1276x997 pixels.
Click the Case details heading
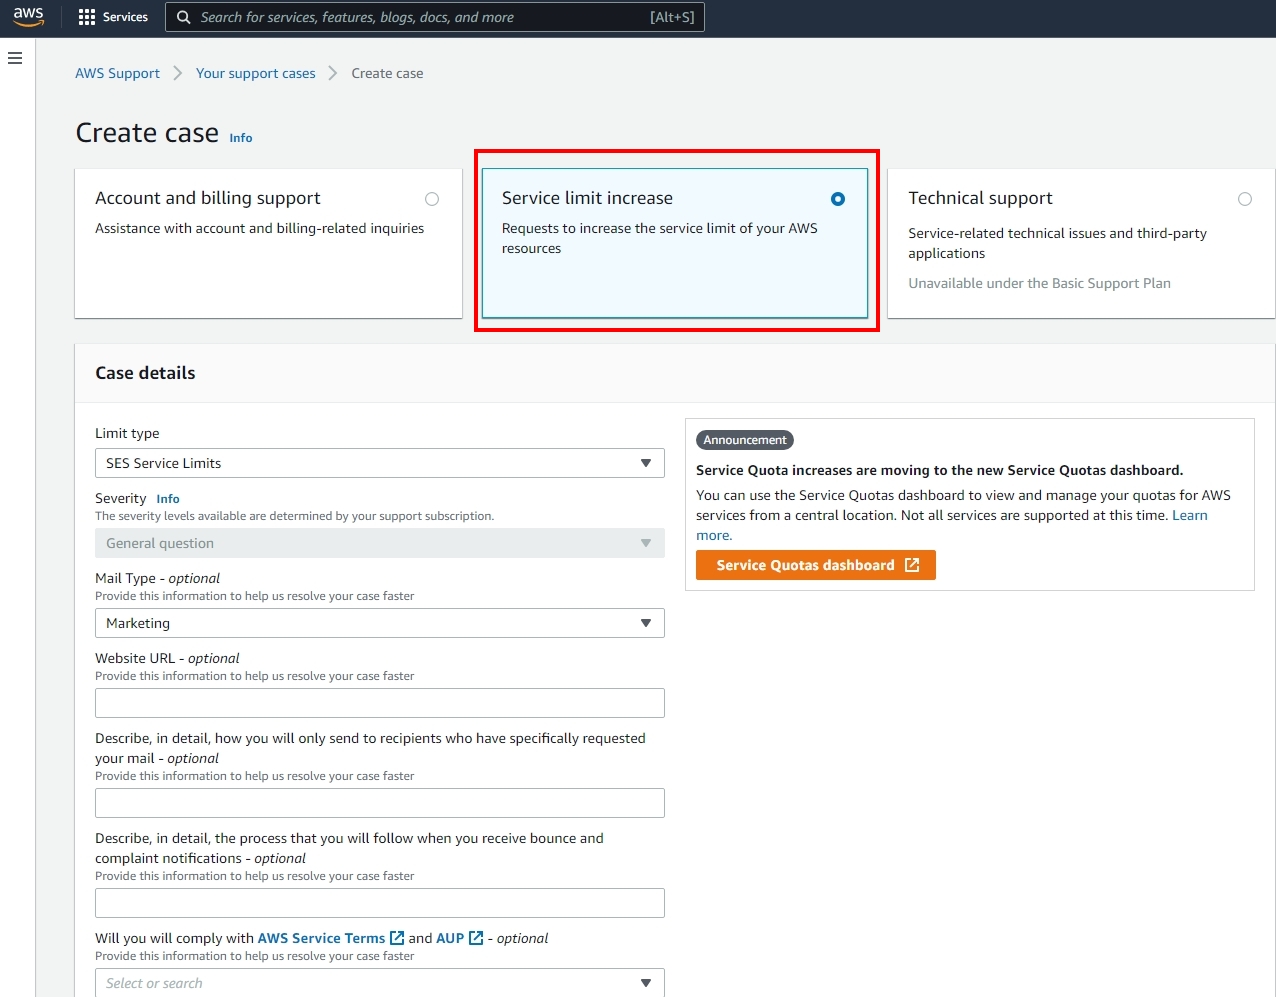coord(145,373)
